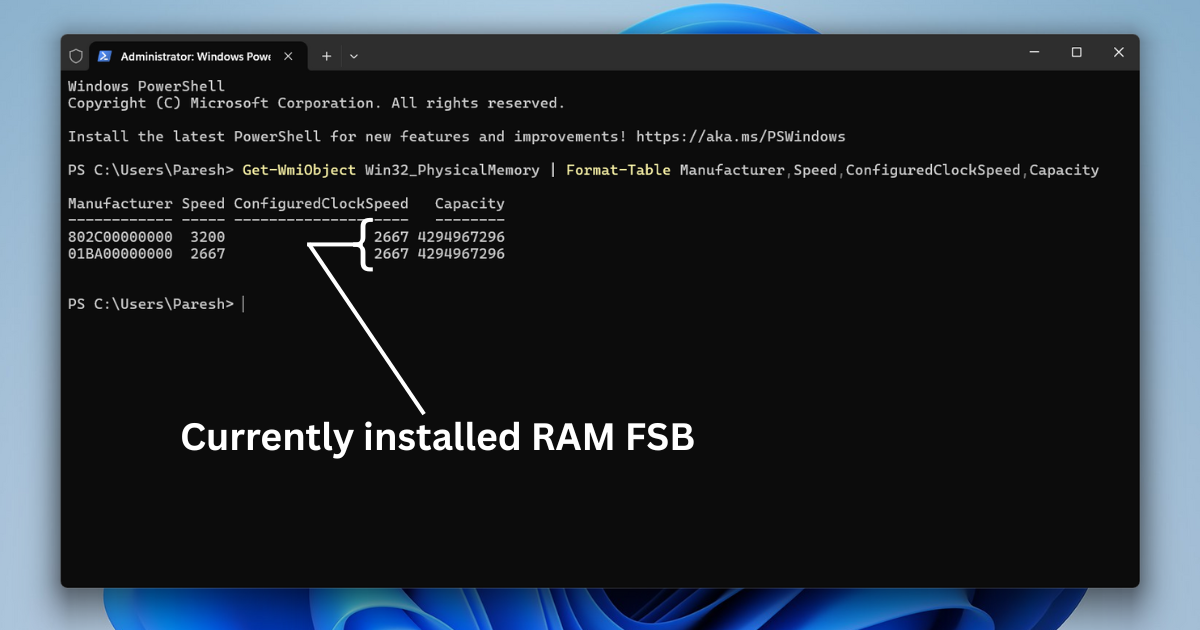The width and height of the screenshot is (1200, 630).
Task: Click manufacturer value 802C00000000
Action: [x=120, y=237]
